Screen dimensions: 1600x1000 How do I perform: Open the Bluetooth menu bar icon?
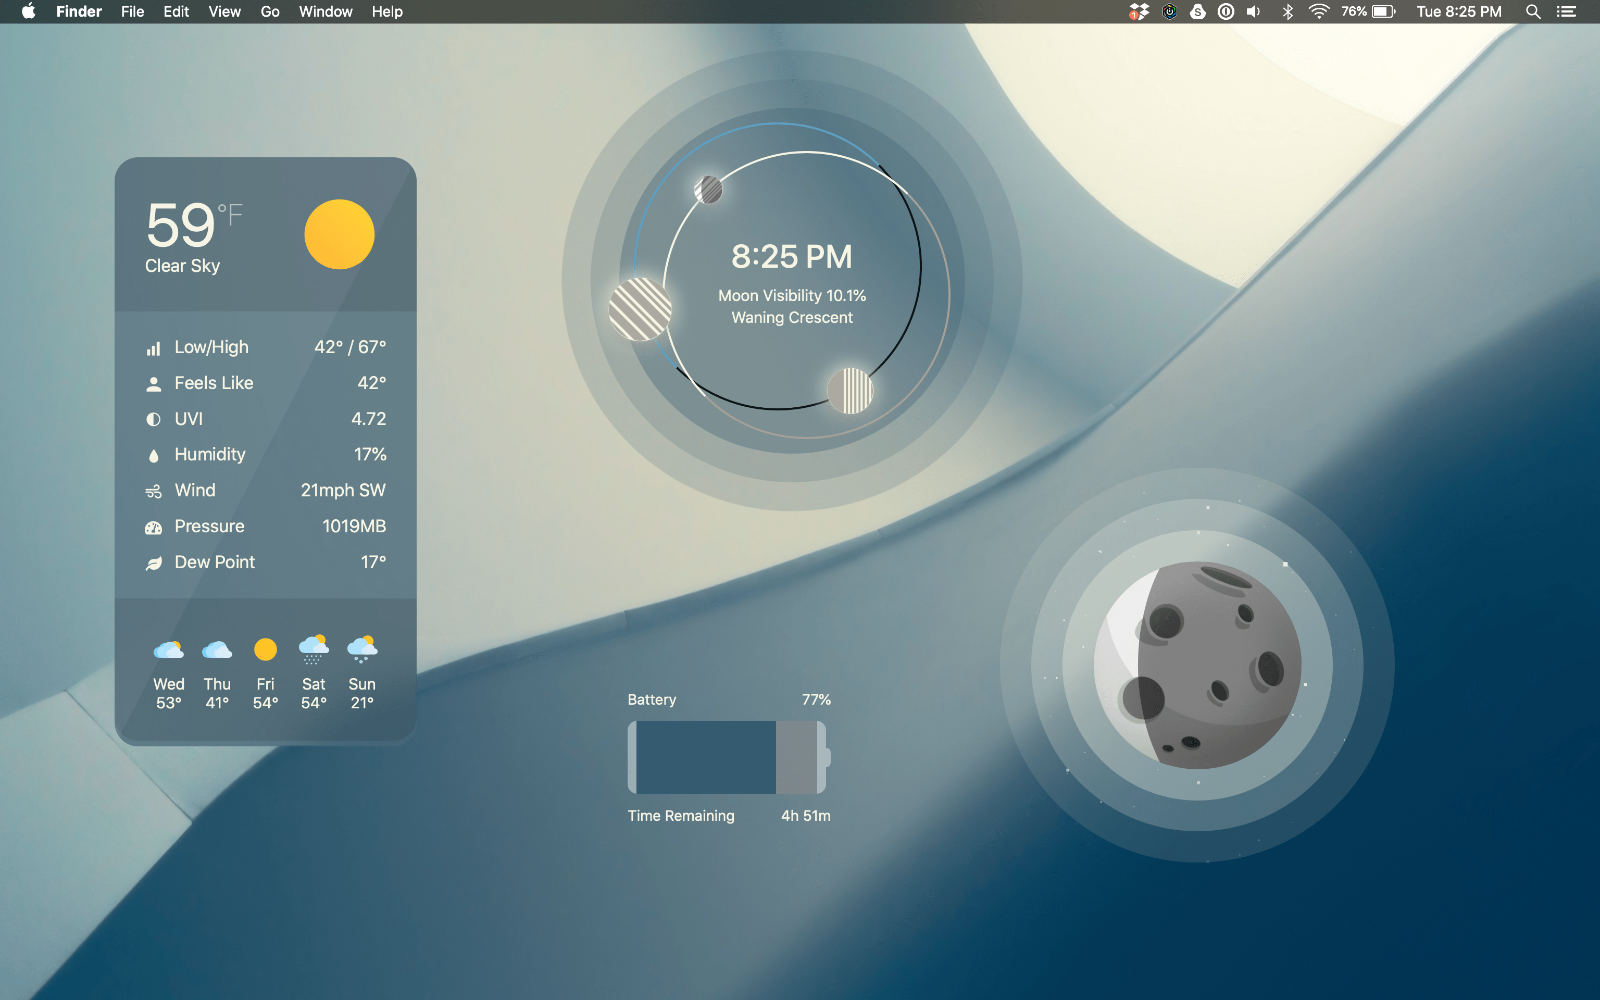[1288, 12]
